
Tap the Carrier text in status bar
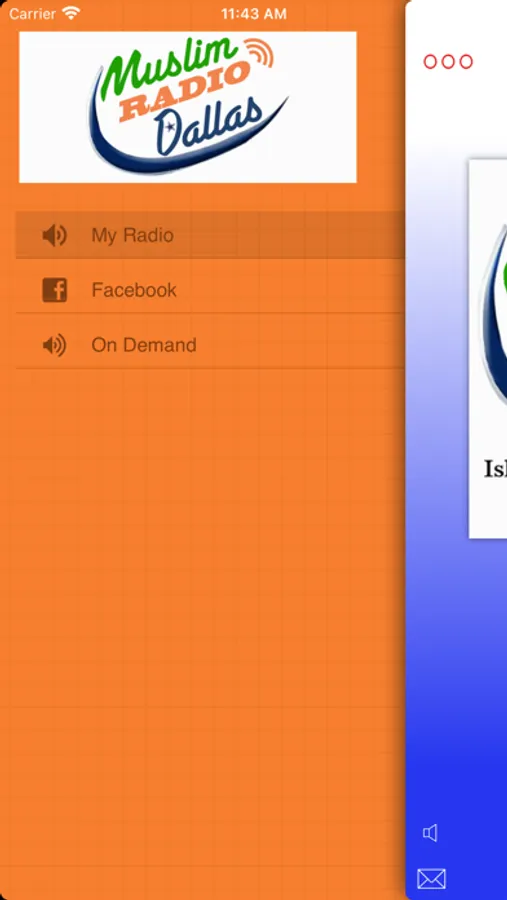click(x=32, y=14)
